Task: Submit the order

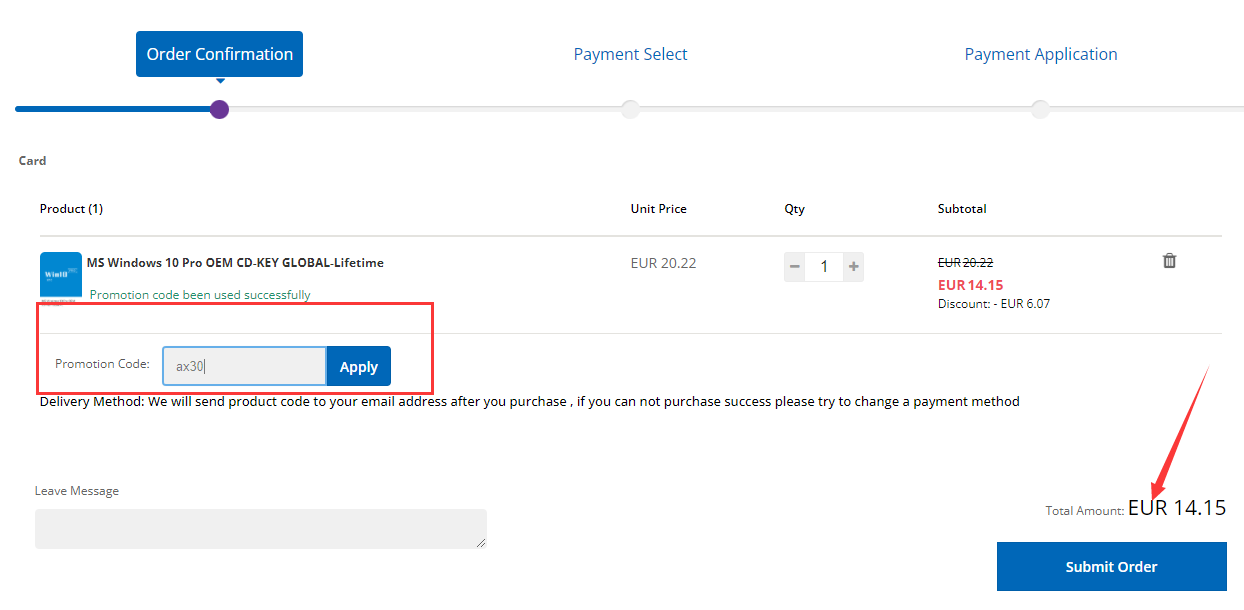Action: tap(1111, 566)
